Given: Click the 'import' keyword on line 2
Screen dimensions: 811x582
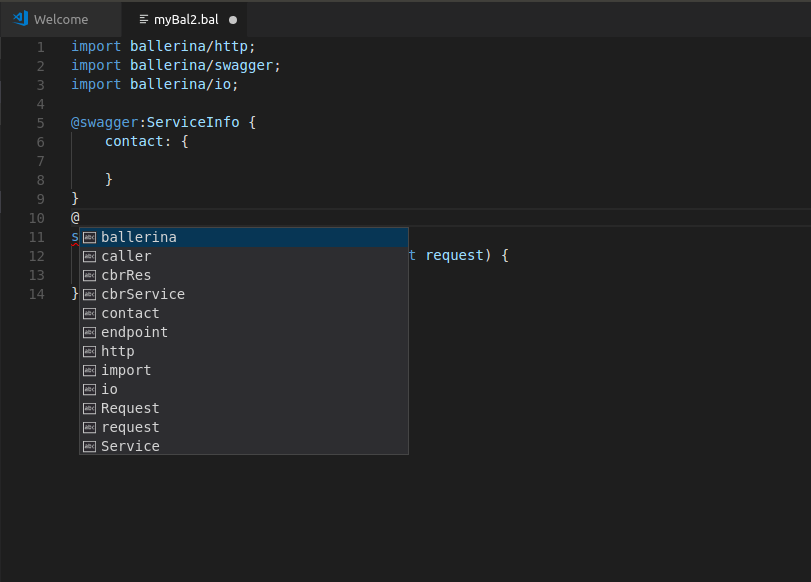Looking at the screenshot, I should [x=96, y=66].
